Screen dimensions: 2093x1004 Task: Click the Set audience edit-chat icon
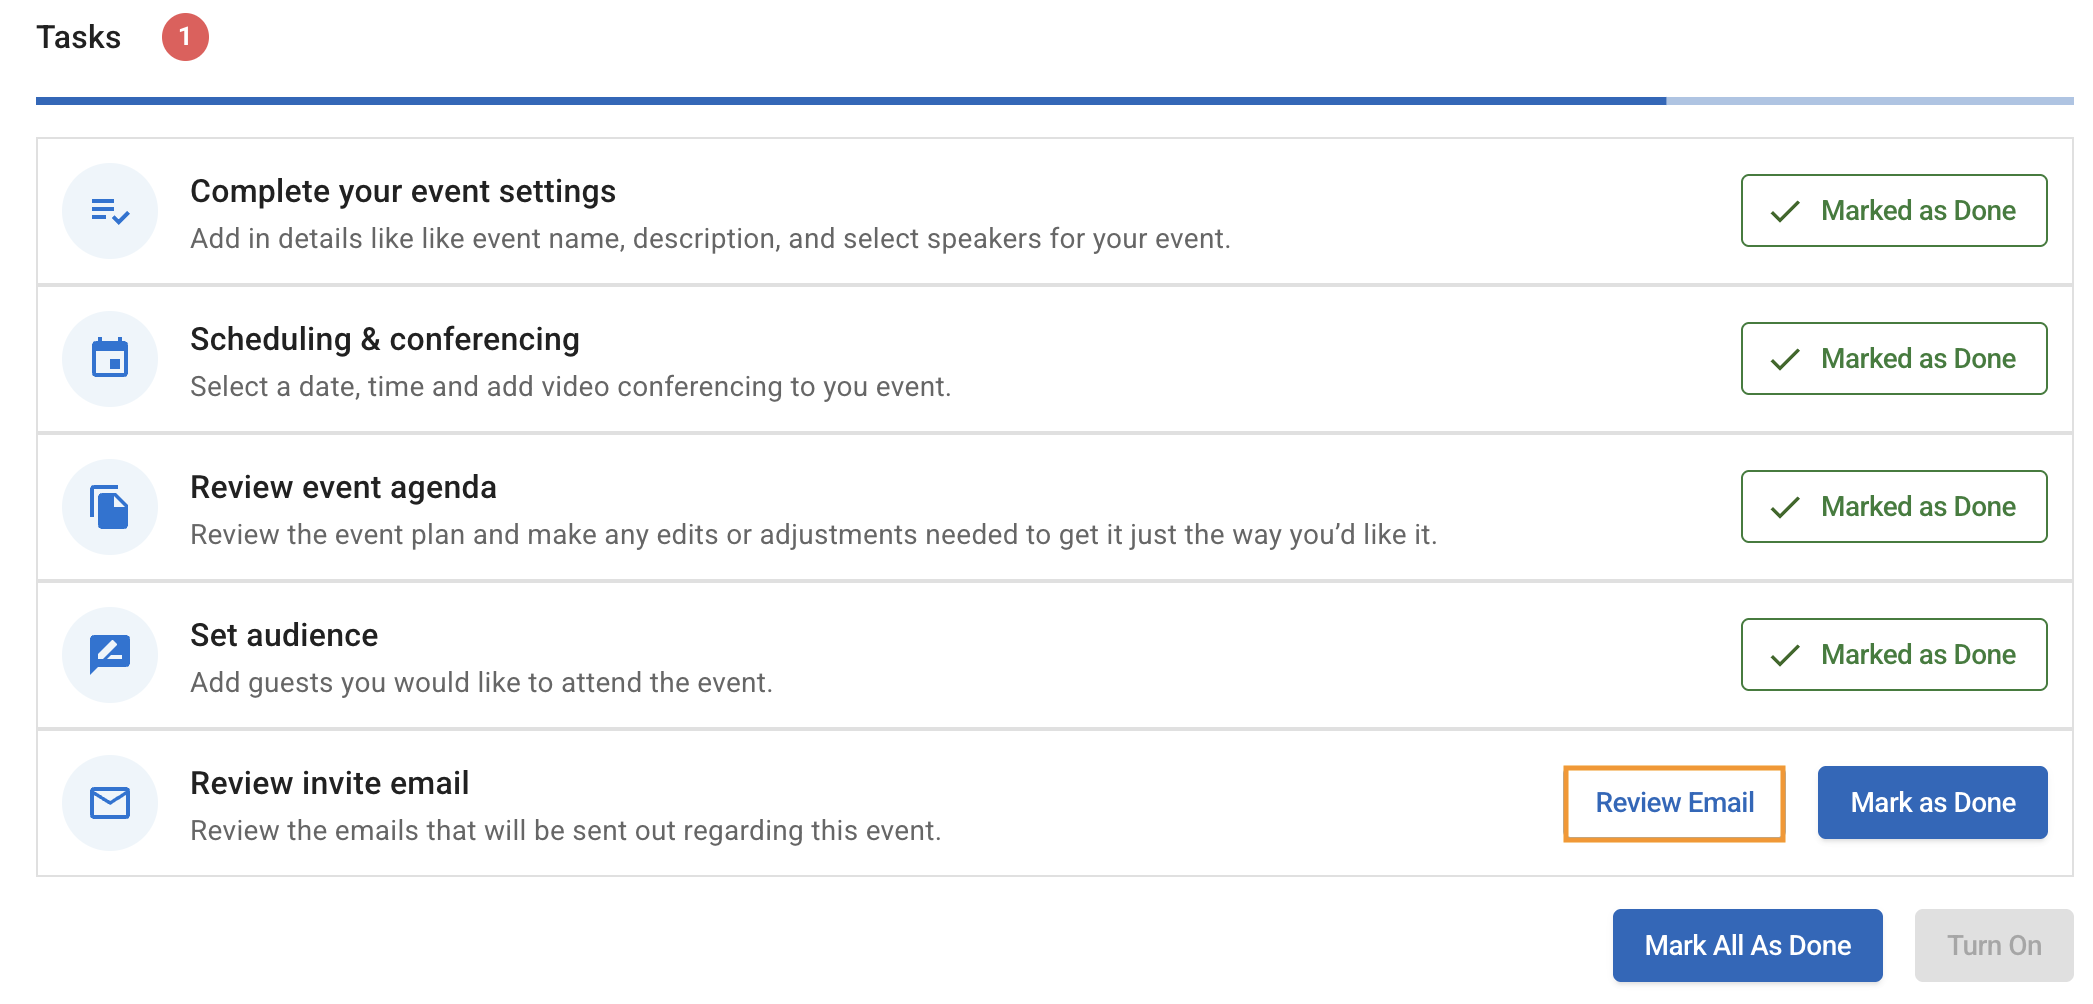[x=110, y=654]
